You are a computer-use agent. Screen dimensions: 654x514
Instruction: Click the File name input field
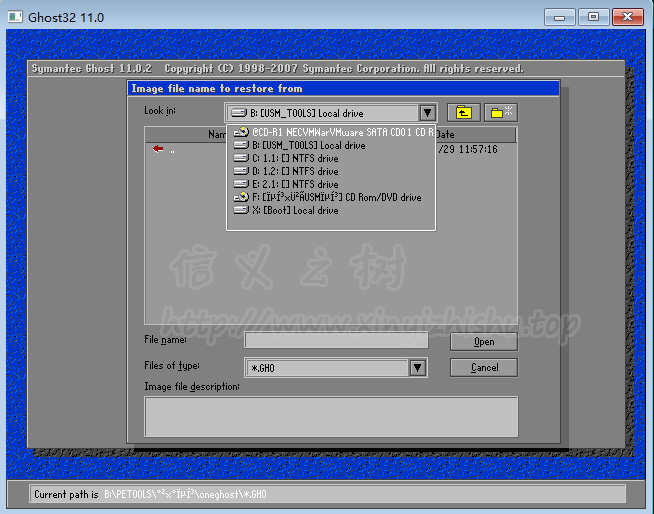coord(336,341)
